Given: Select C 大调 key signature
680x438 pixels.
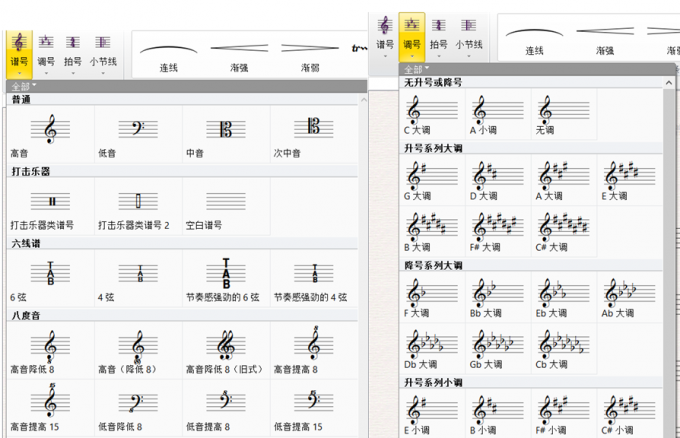Looking at the screenshot, I should pos(432,114).
